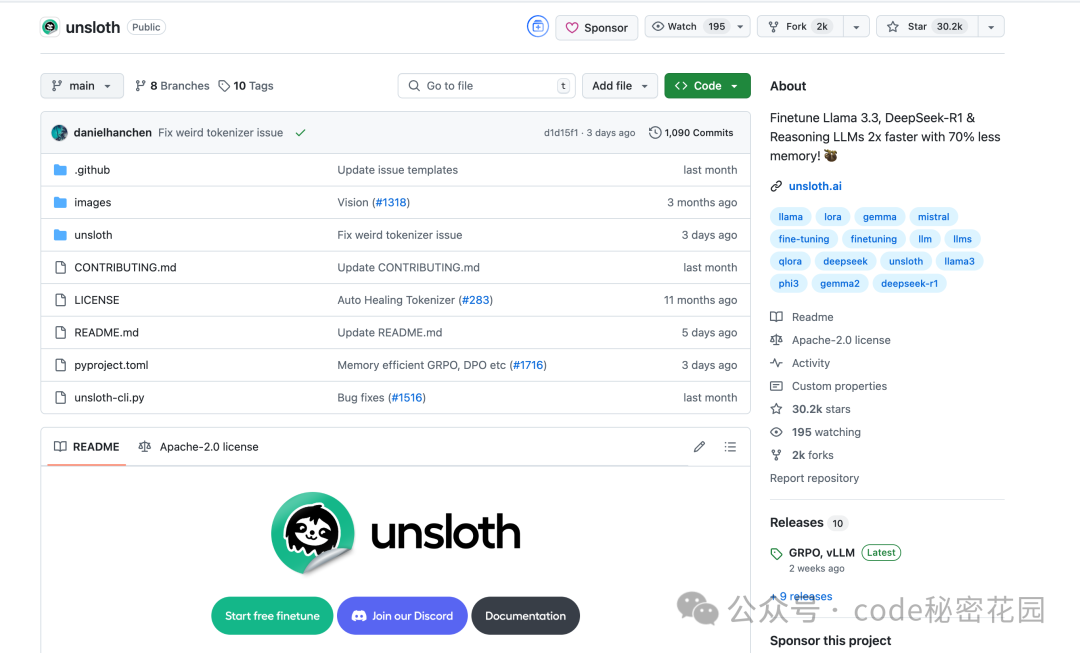The height and width of the screenshot is (653, 1080).
Task: Click Report repository
Action: click(x=814, y=478)
